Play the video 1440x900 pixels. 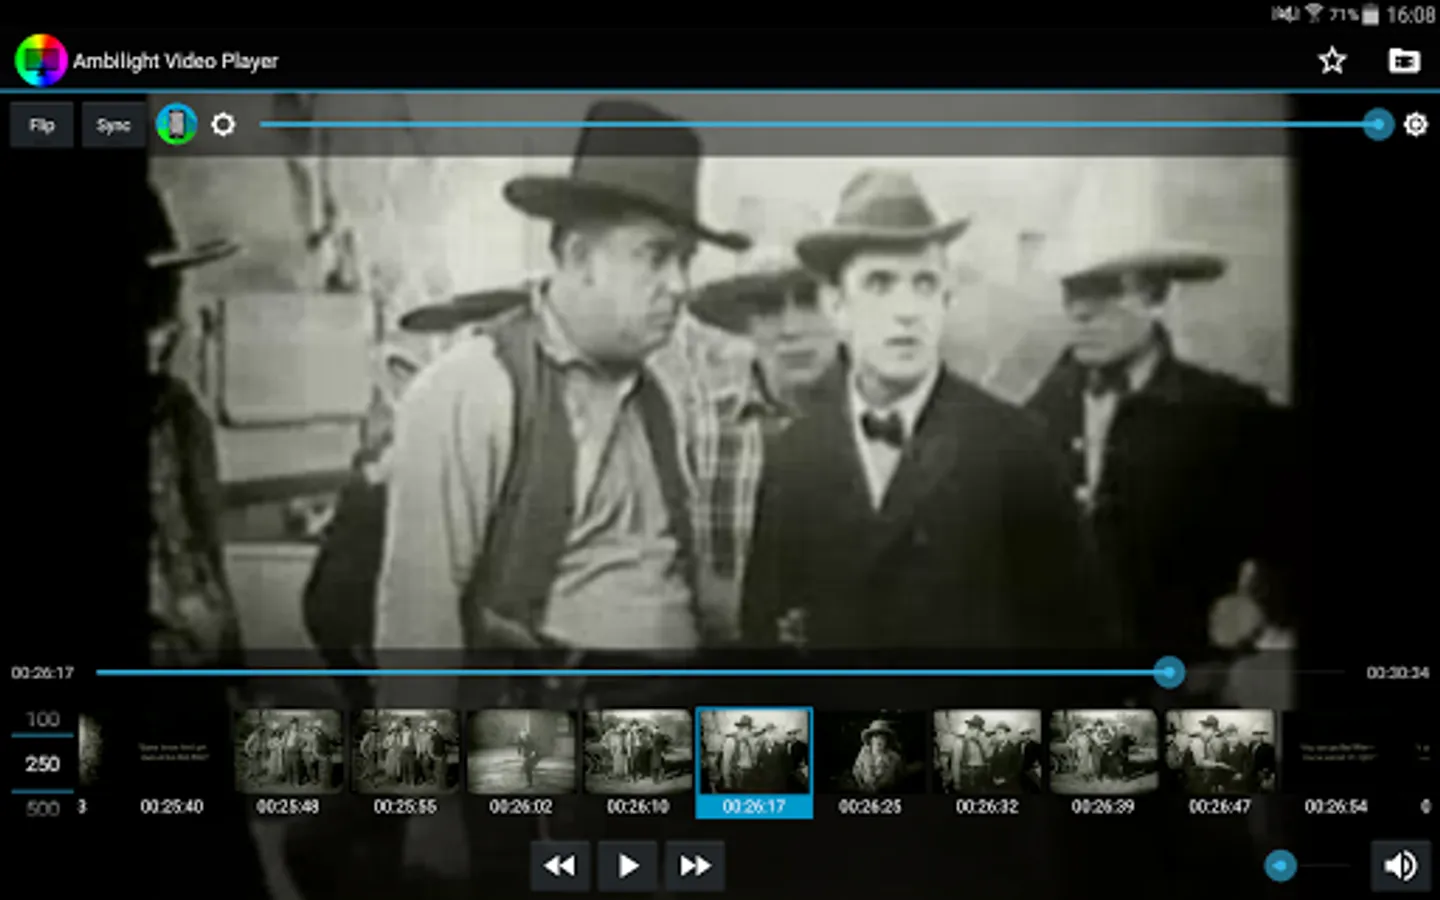point(627,865)
